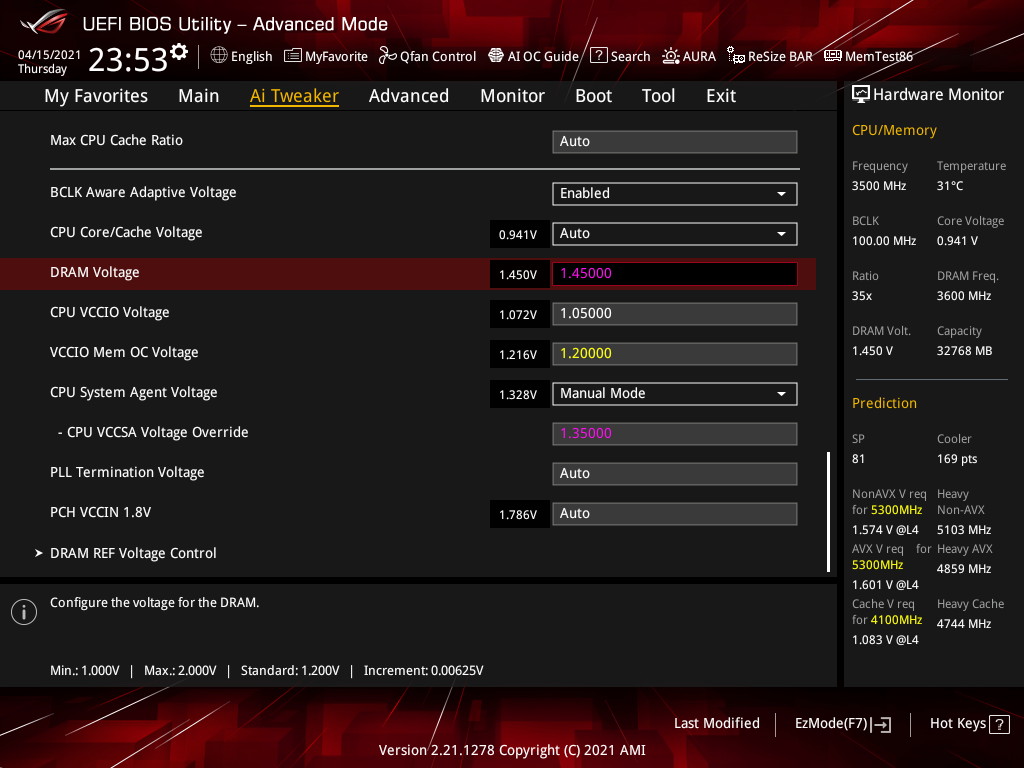This screenshot has height=768, width=1024.
Task: Click the EzMode exit arrow icon
Action: point(881,724)
